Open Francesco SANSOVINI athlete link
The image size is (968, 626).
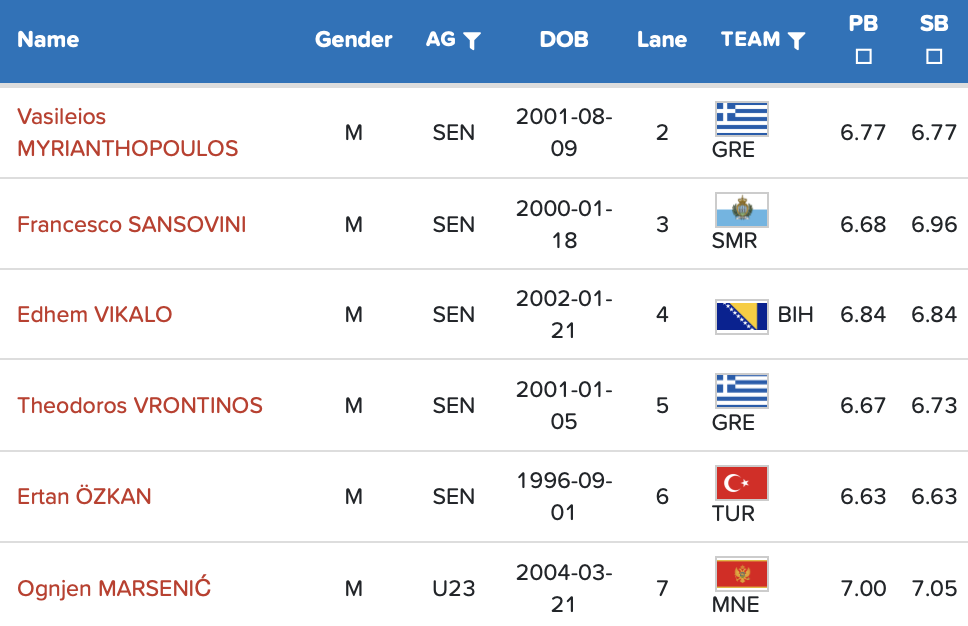(131, 224)
